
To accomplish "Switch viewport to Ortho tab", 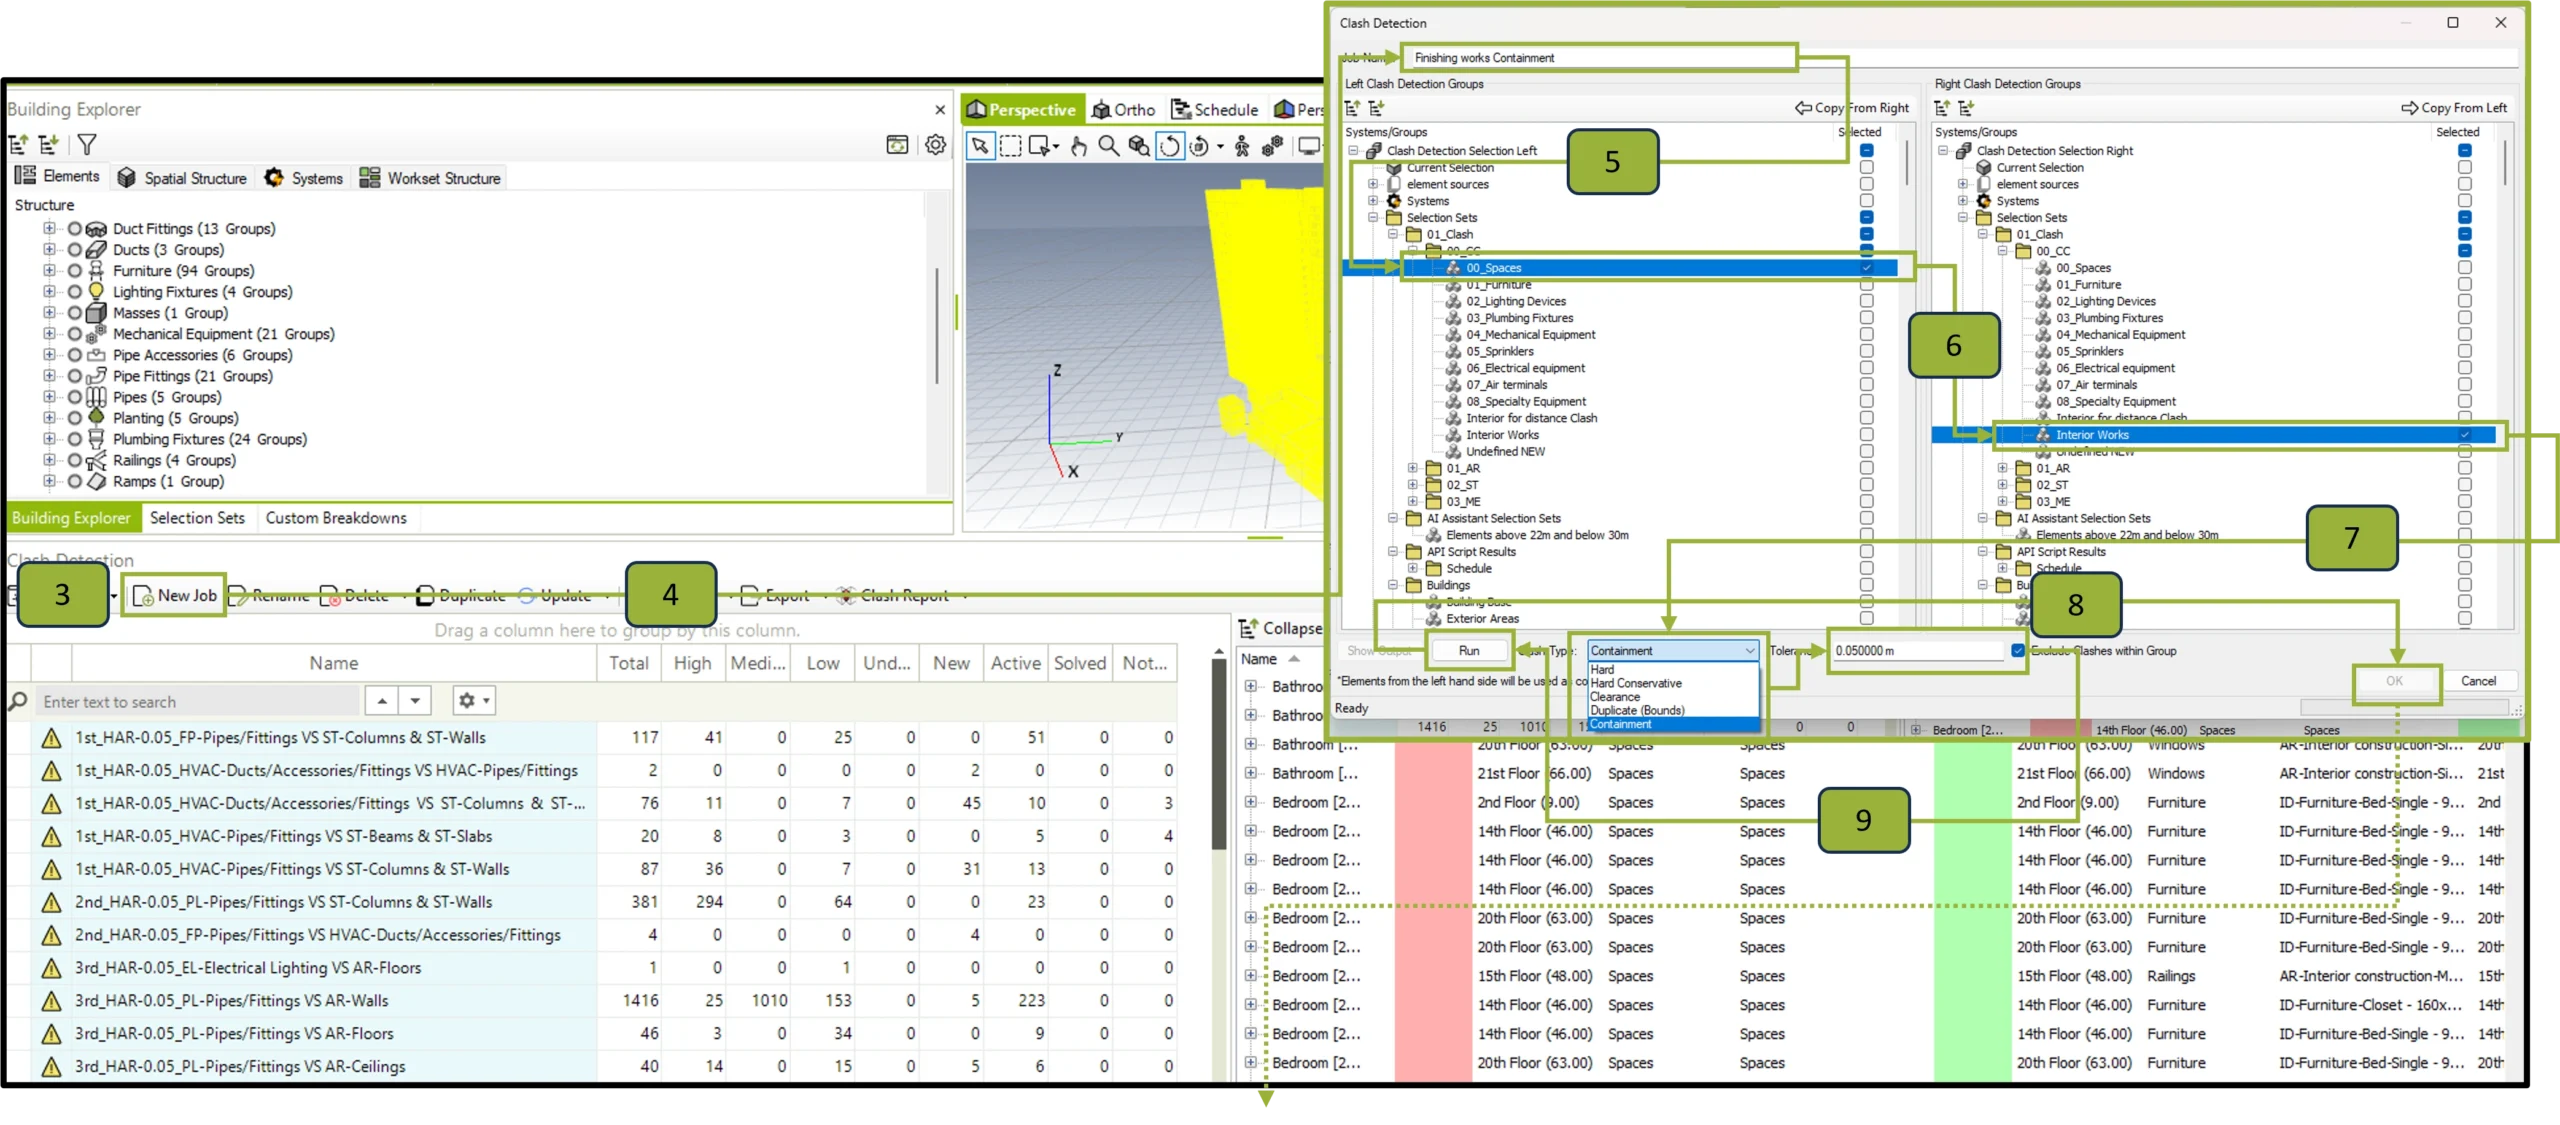I will point(1124,110).
